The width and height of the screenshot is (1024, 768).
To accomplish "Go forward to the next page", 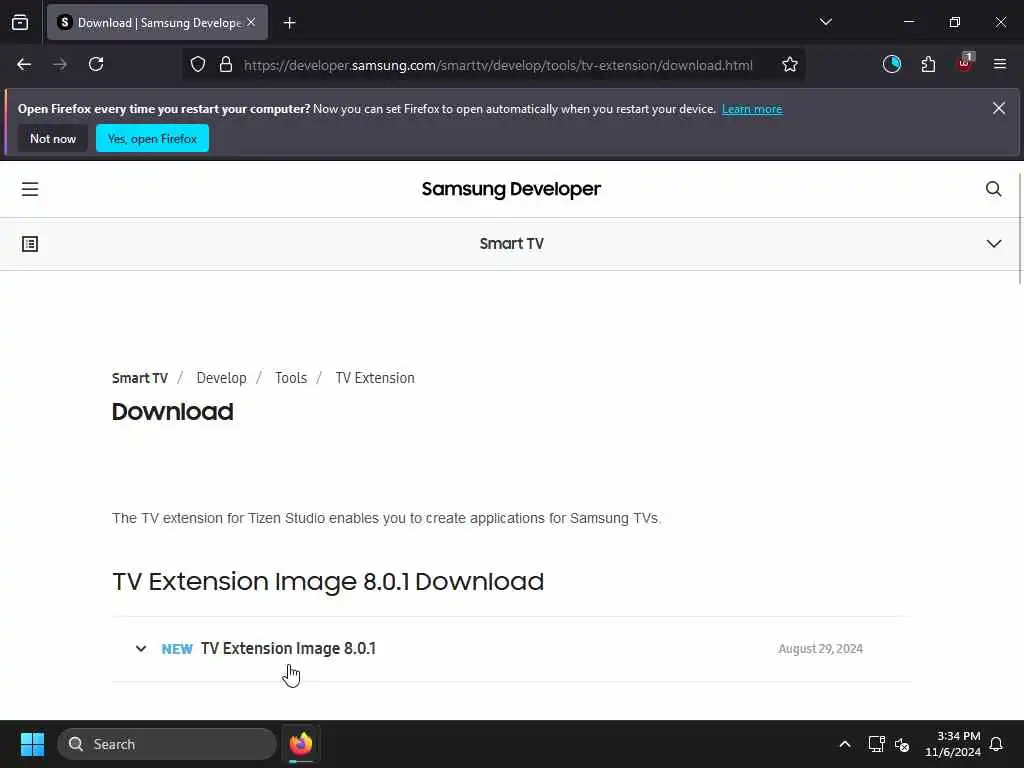I will 60,65.
